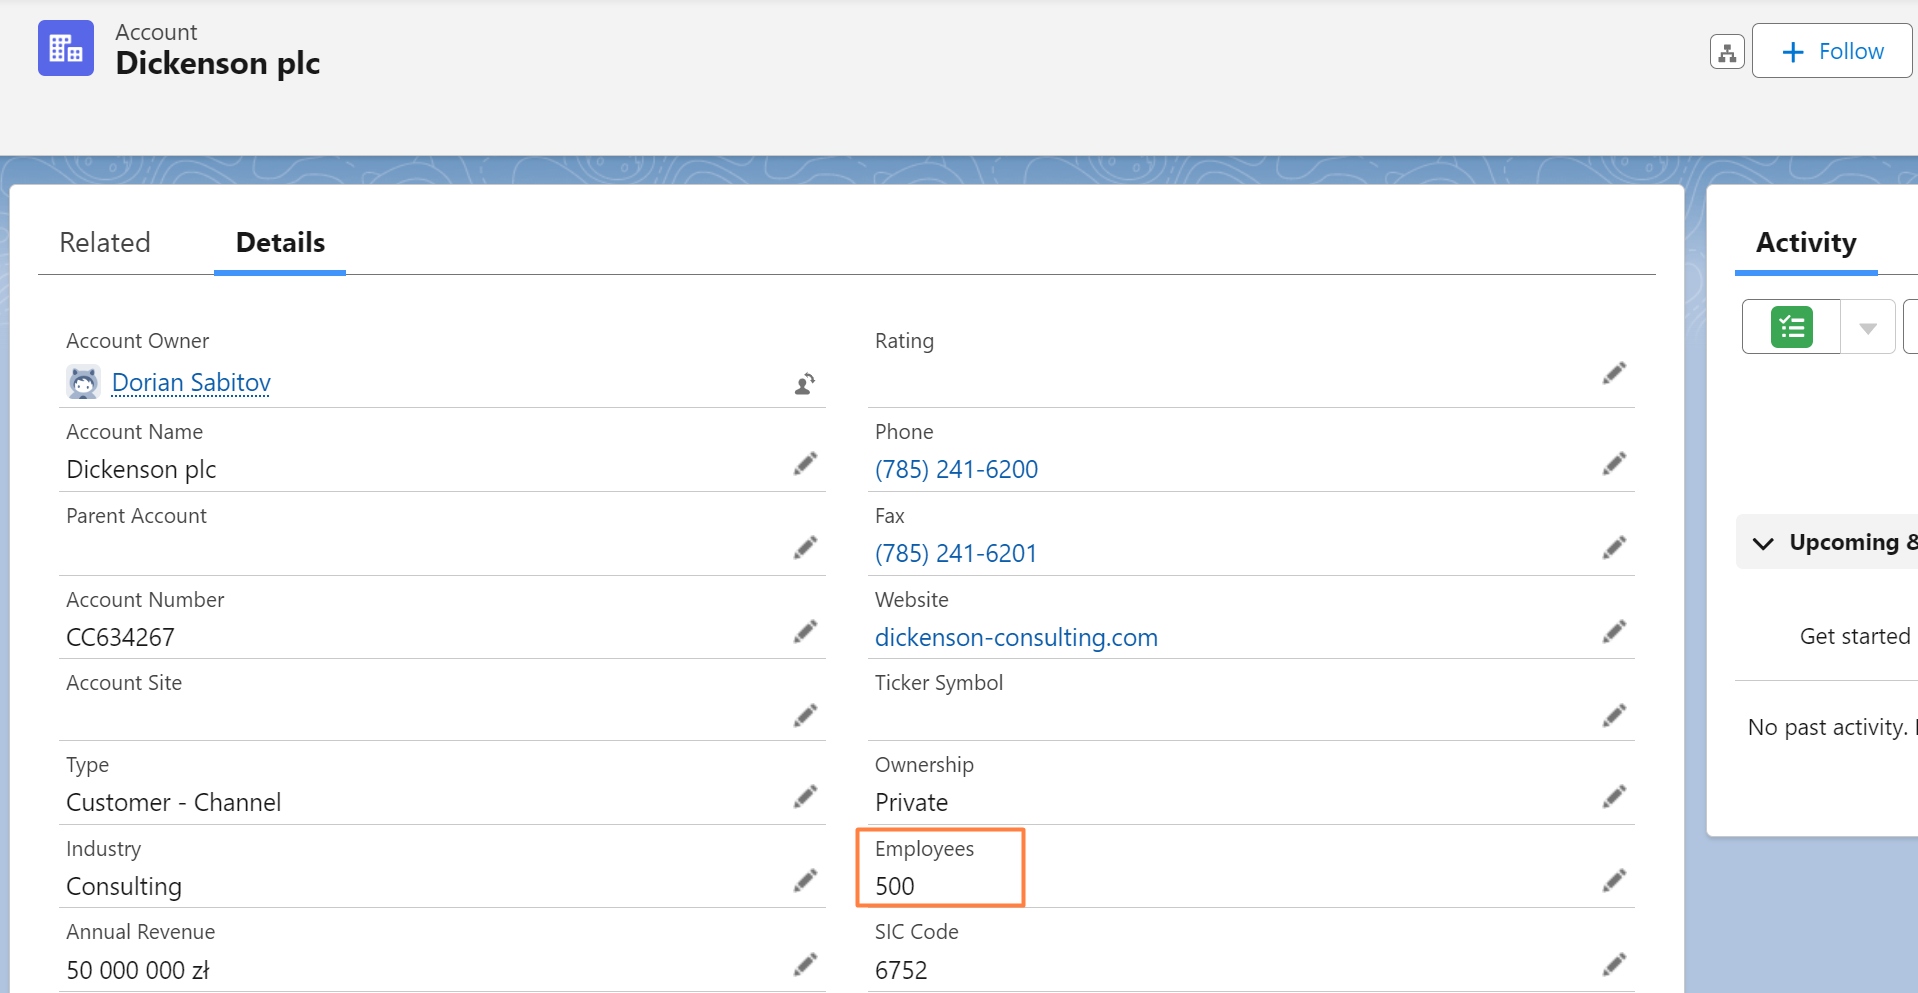Click the green New Task icon

pos(1791,327)
